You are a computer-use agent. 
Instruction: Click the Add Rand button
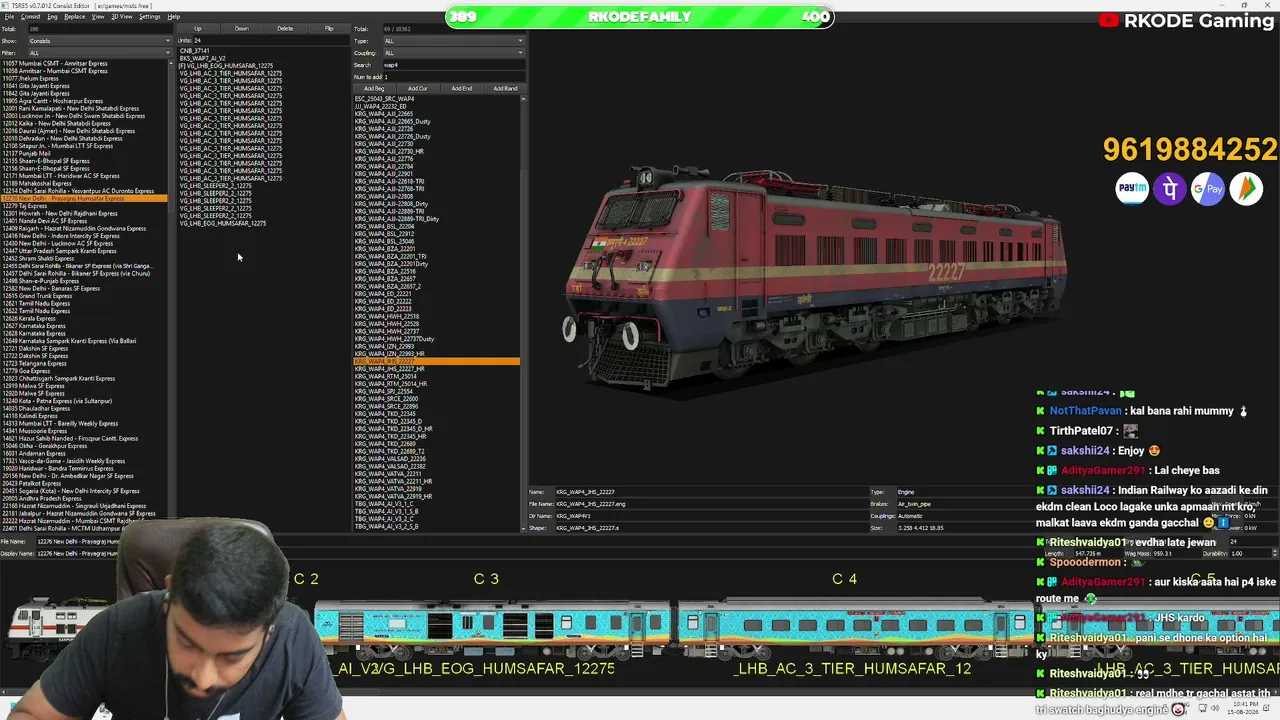pos(506,88)
